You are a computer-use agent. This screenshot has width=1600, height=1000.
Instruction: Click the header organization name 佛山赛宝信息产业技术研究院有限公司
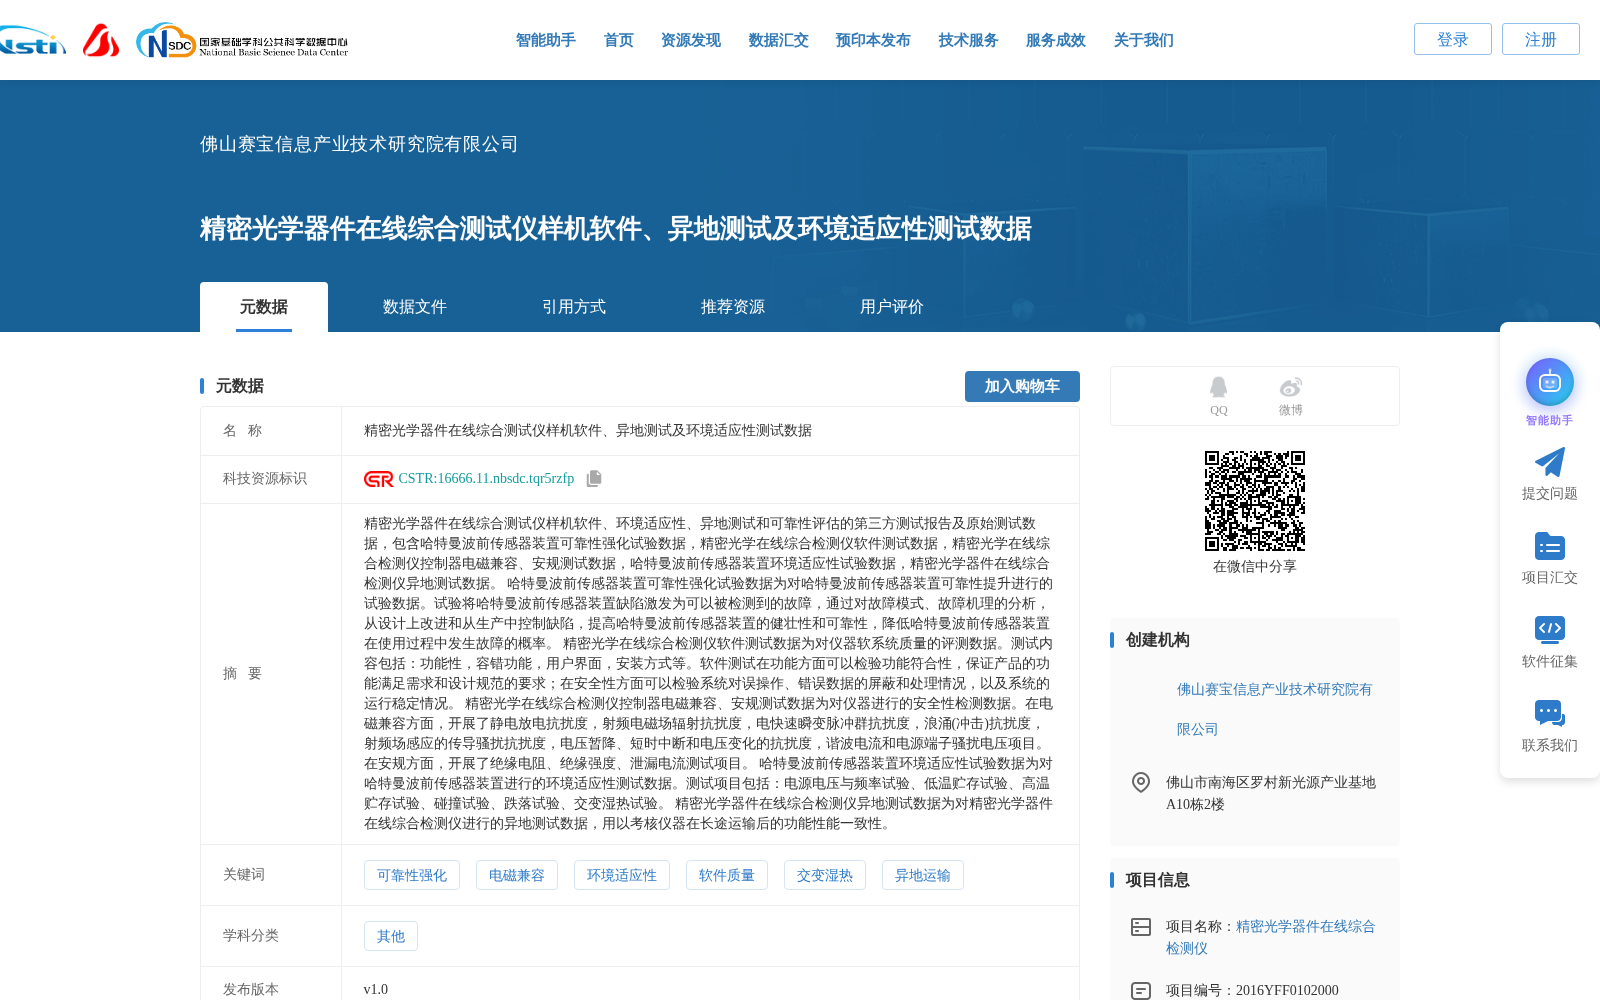359,144
